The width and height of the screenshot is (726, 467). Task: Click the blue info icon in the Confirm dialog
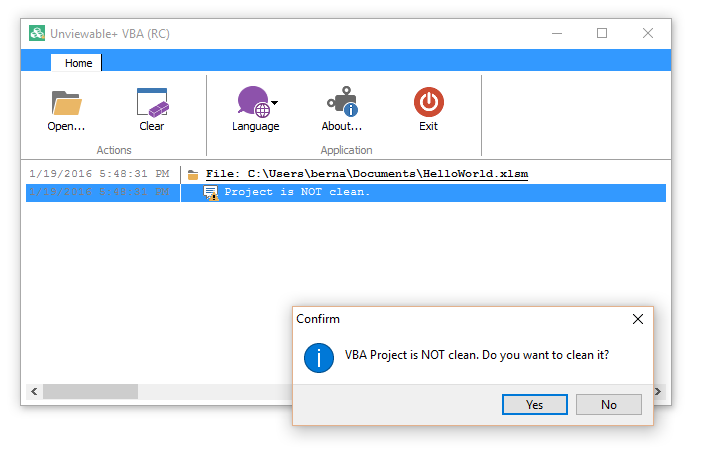click(x=318, y=356)
